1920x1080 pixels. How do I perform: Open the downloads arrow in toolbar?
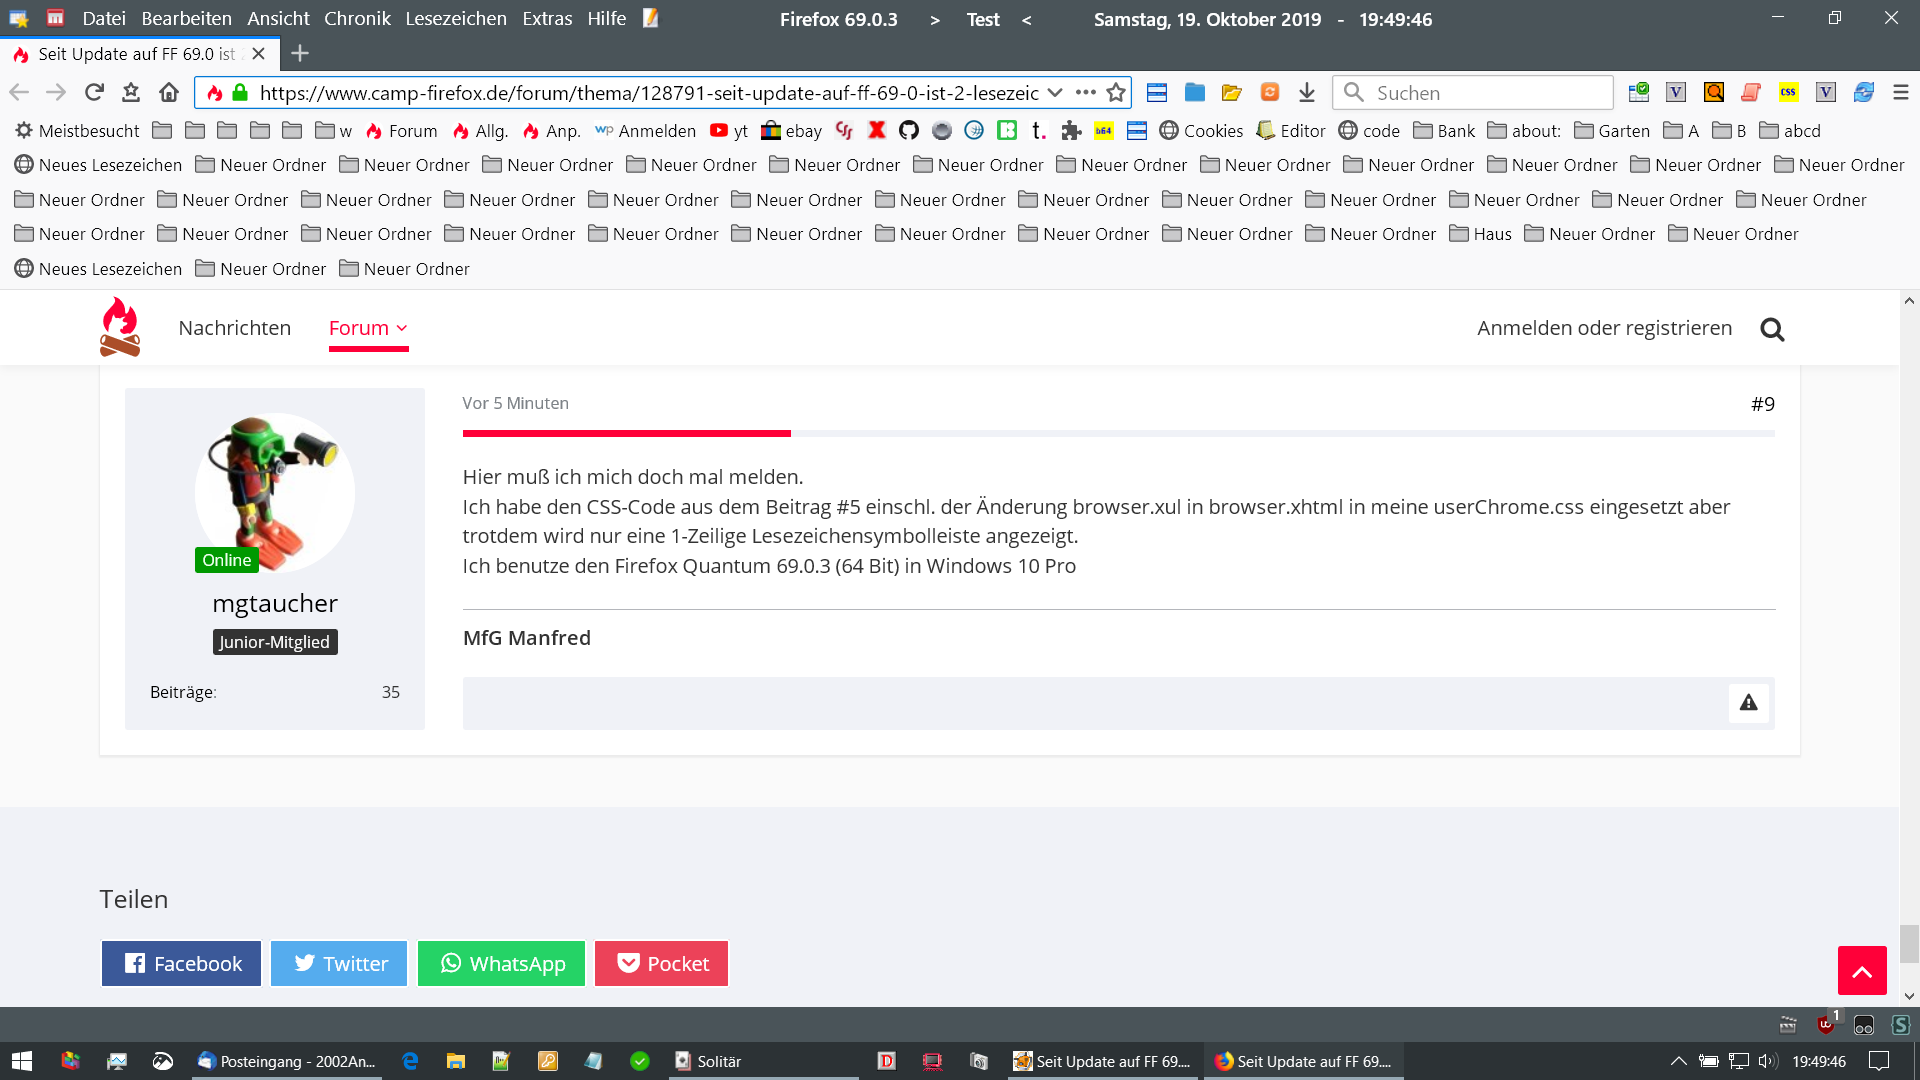pyautogui.click(x=1307, y=93)
